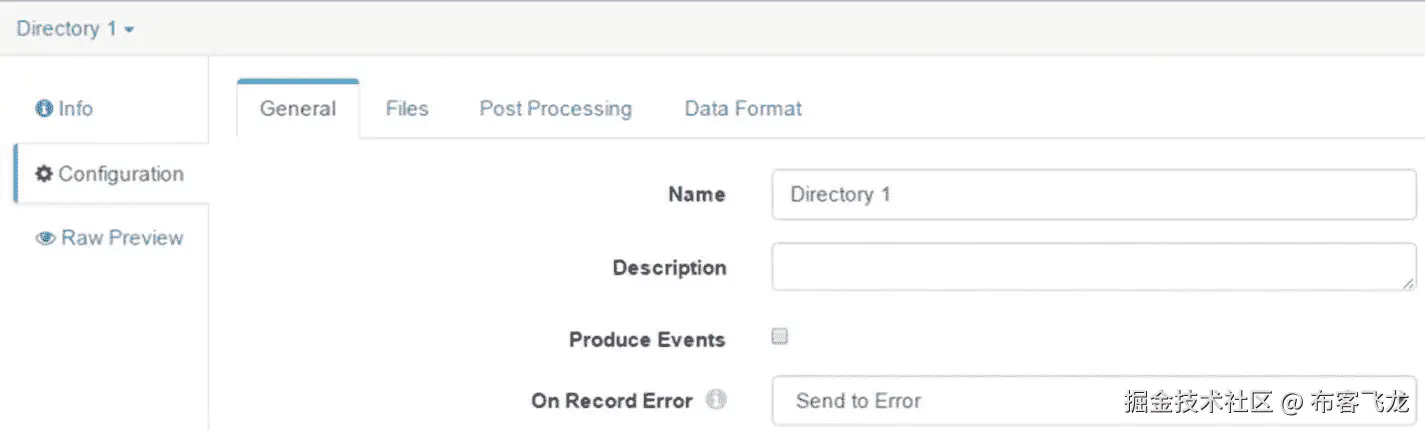This screenshot has height=431, width=1425.
Task: Click the Produce Events label text
Action: (x=647, y=340)
